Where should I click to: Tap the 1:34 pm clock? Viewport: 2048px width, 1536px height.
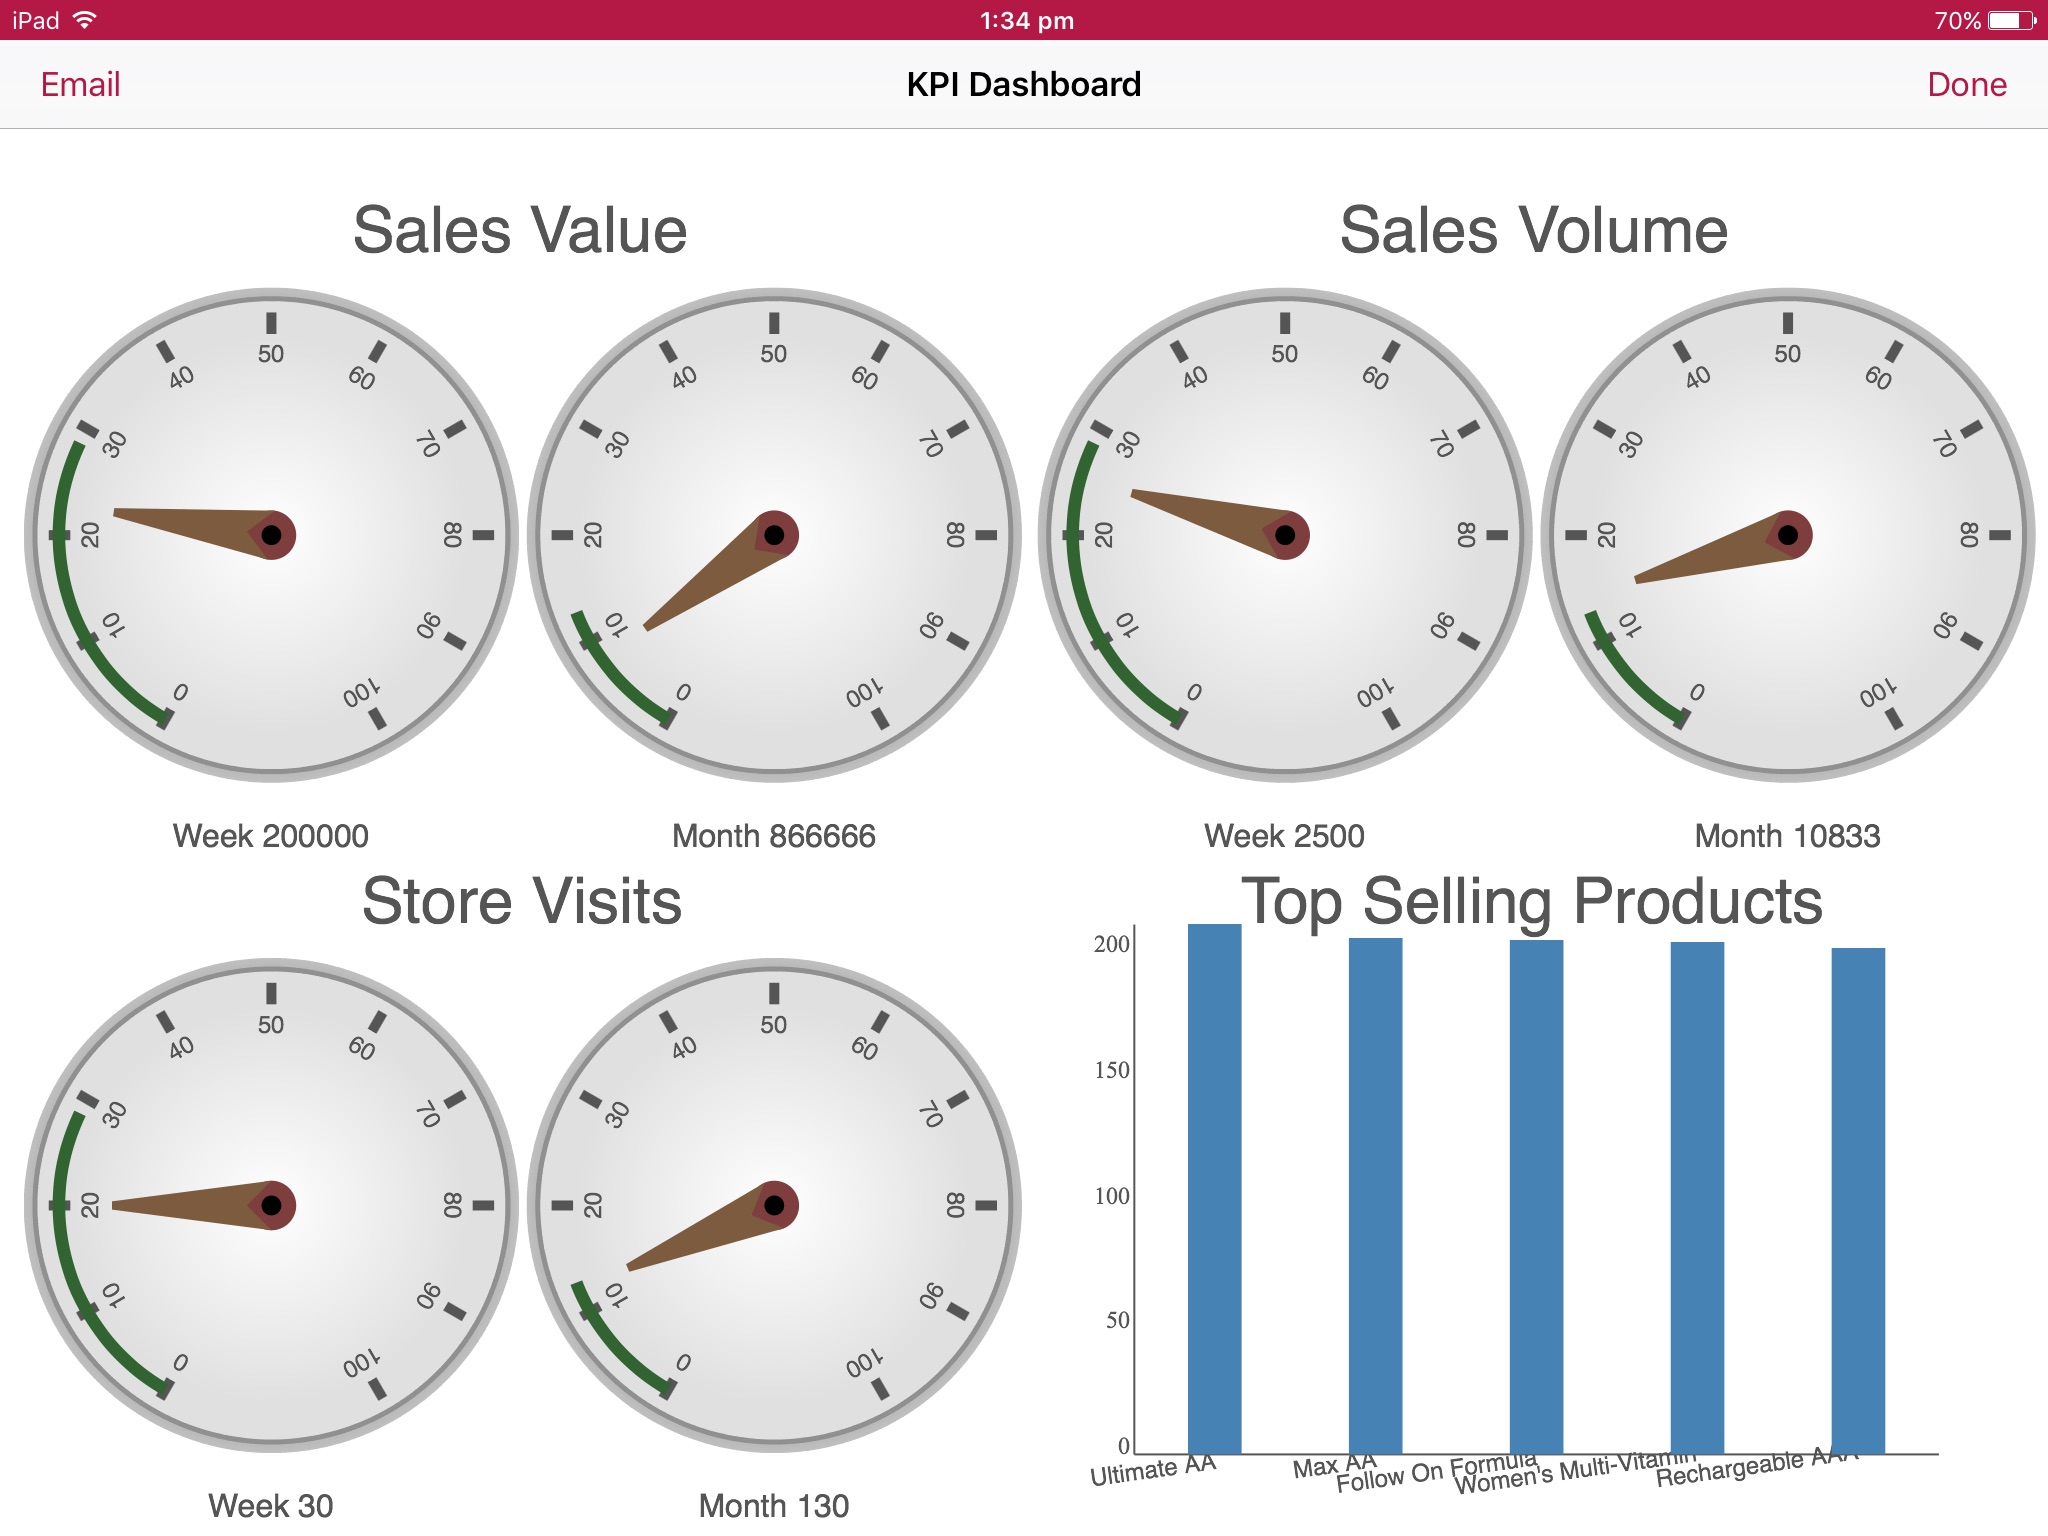[x=1026, y=20]
